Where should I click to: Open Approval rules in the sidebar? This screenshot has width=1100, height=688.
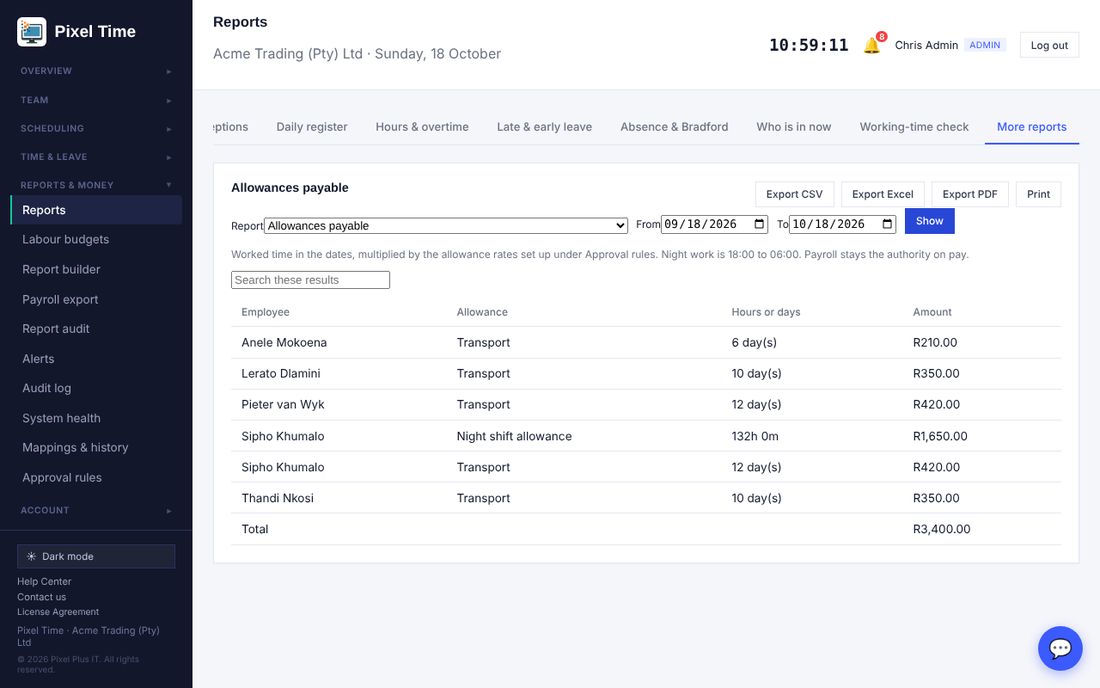(x=96, y=478)
